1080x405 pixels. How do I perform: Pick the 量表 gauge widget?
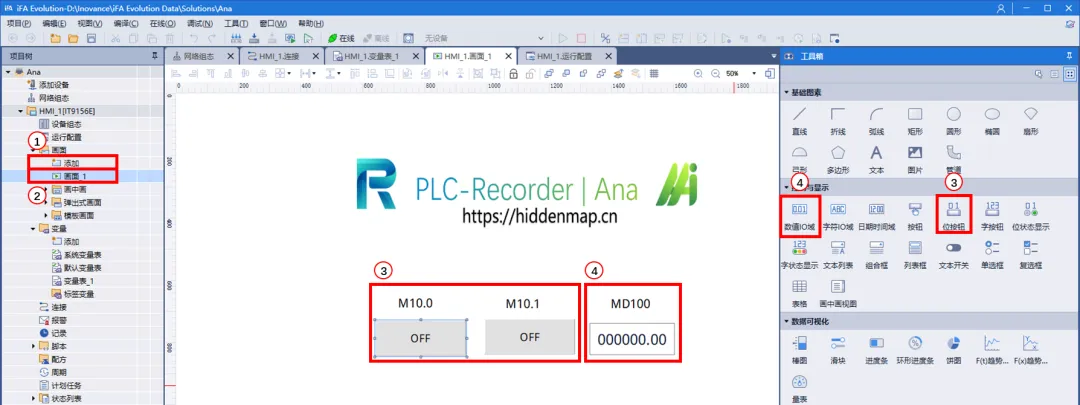[800, 388]
